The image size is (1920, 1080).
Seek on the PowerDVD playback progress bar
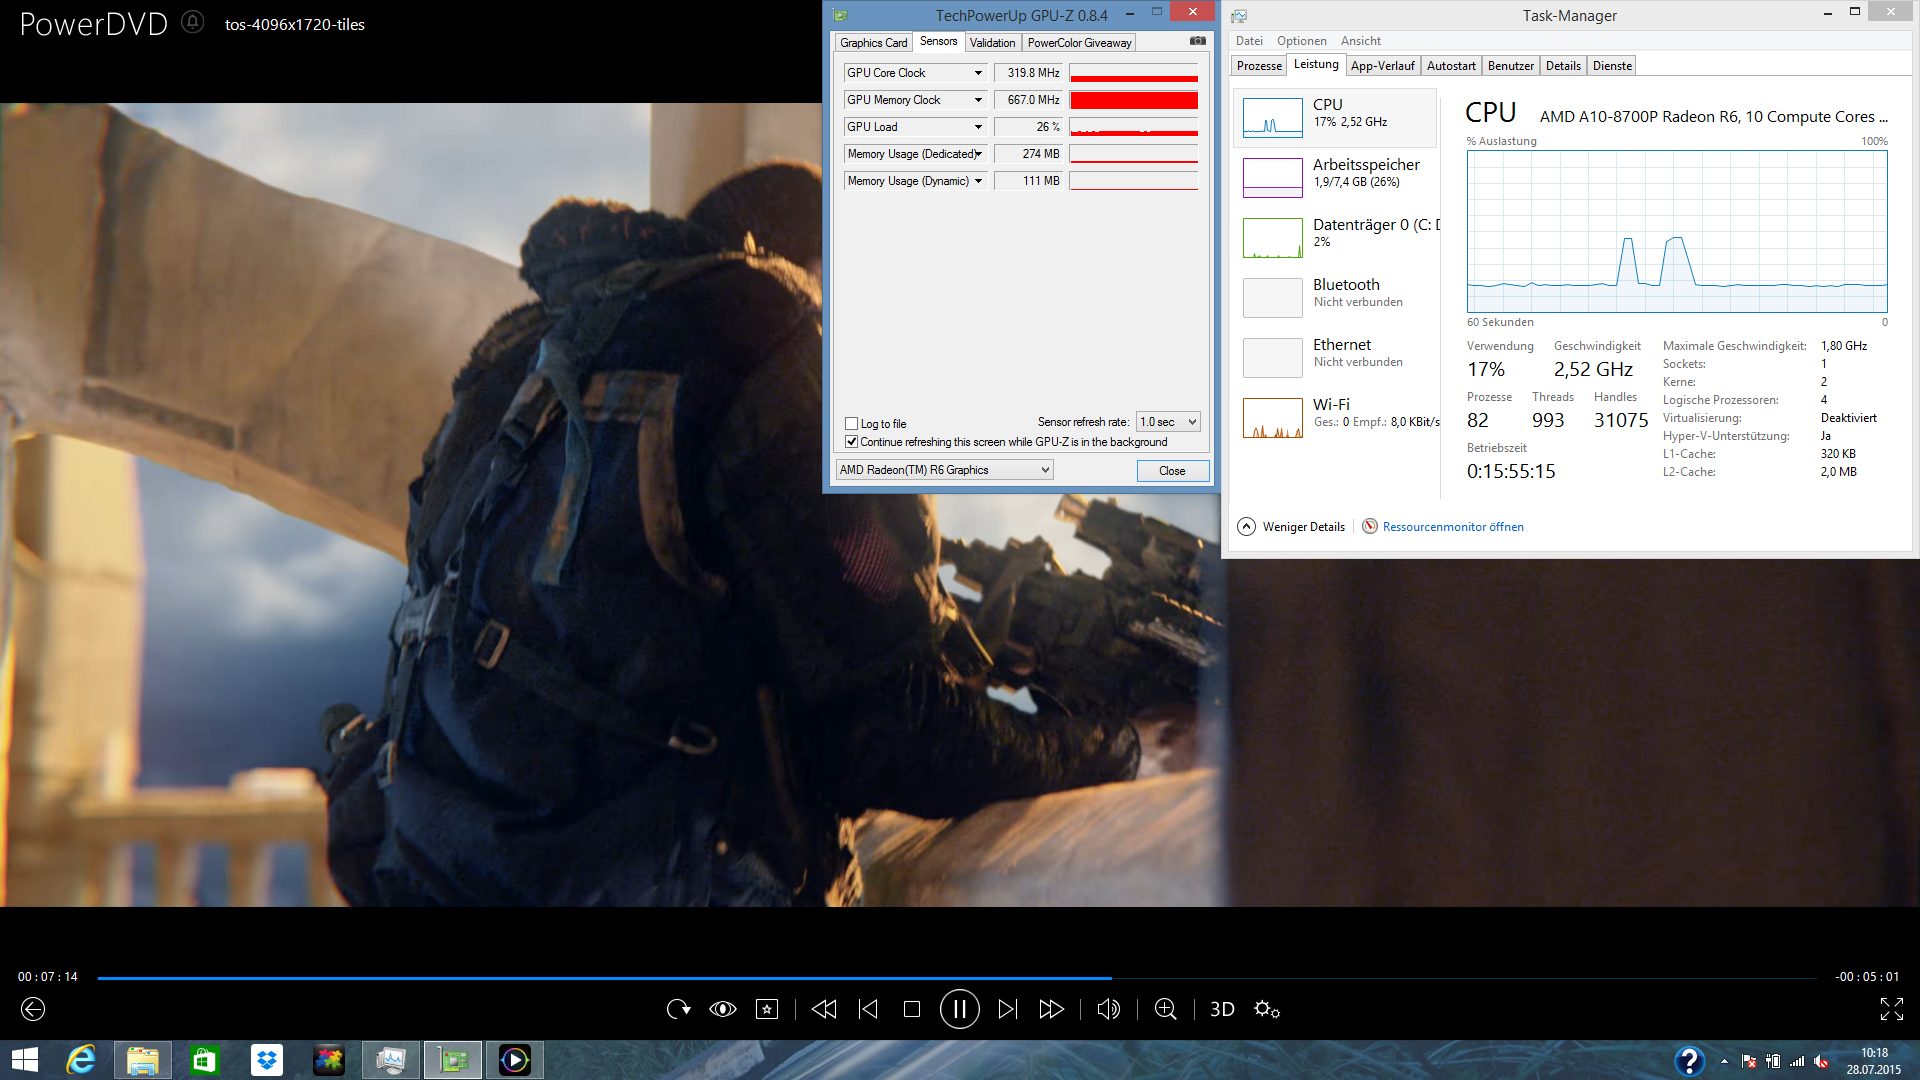[x=957, y=978]
